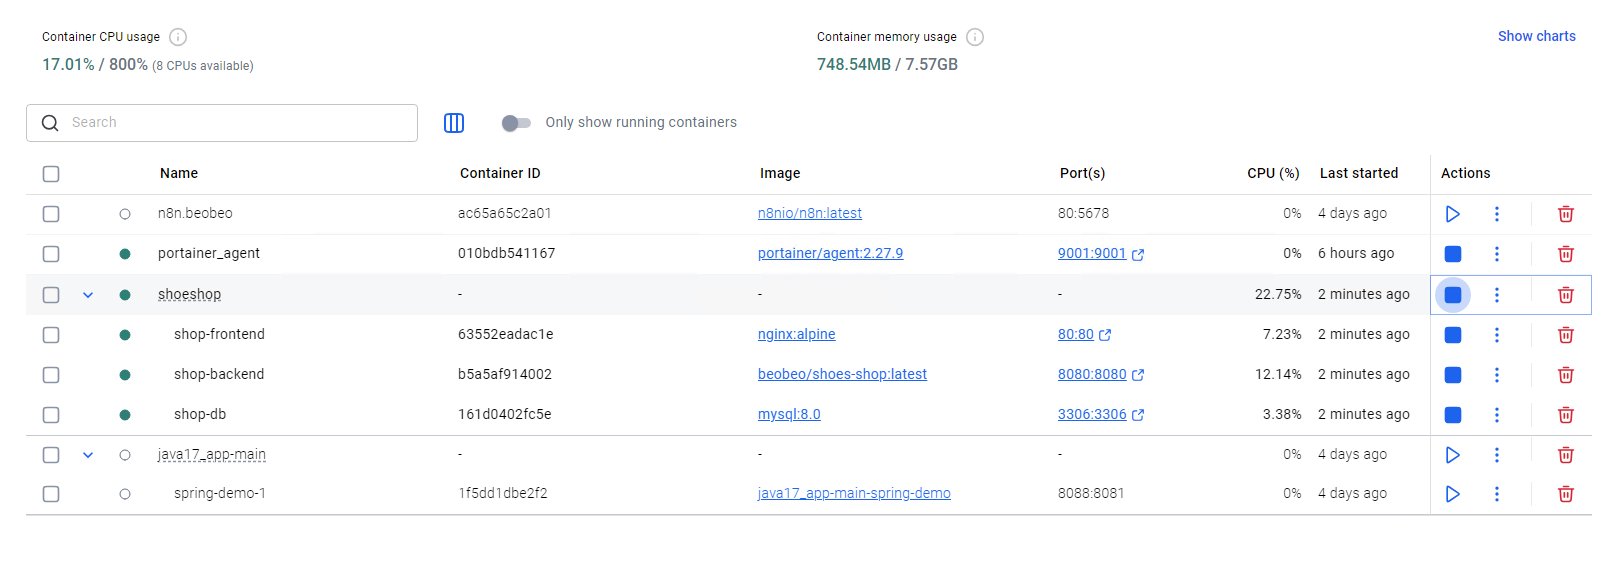This screenshot has height=563, width=1619.
Task: Delete the shop-frontend container
Action: 1565,335
